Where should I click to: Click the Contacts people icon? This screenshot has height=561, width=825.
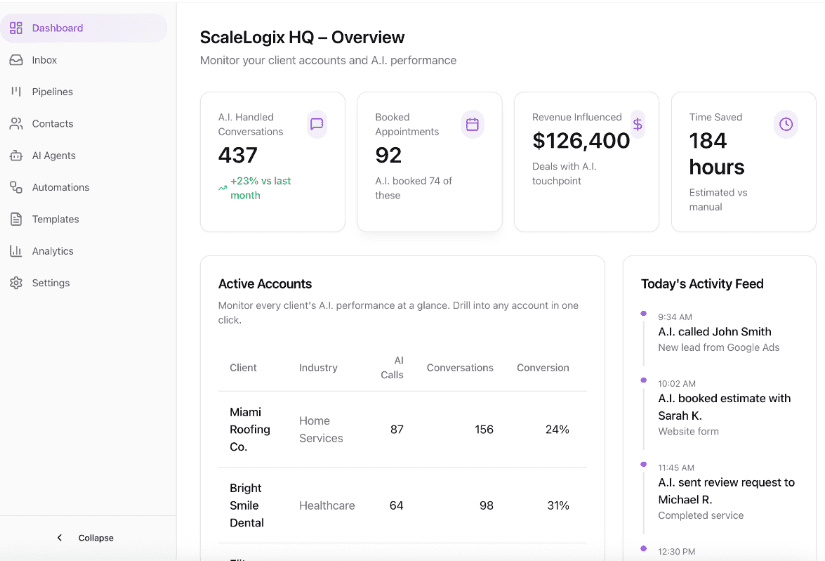(x=16, y=124)
